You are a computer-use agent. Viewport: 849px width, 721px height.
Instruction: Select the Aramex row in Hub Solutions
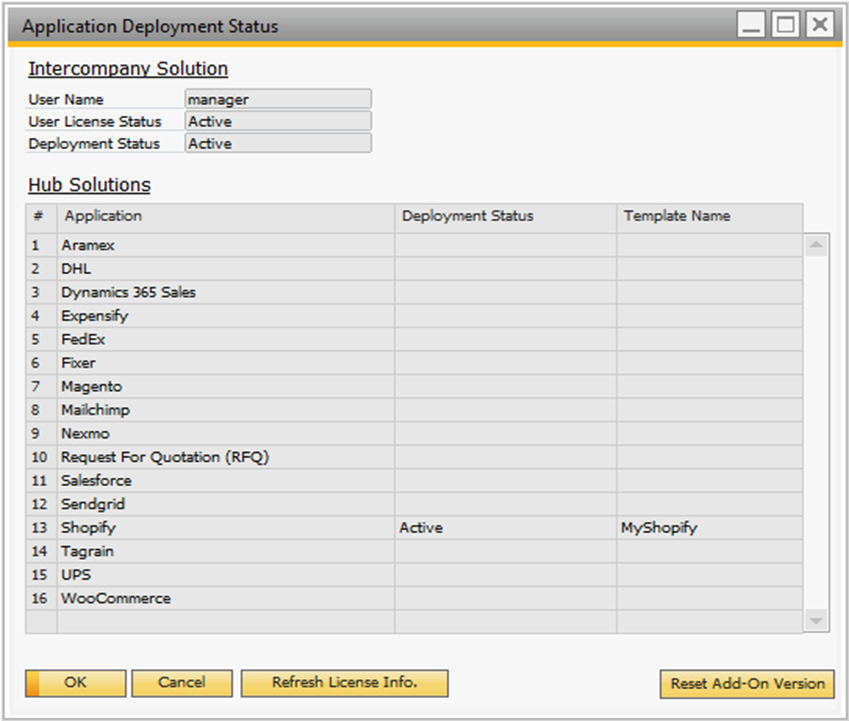88,245
